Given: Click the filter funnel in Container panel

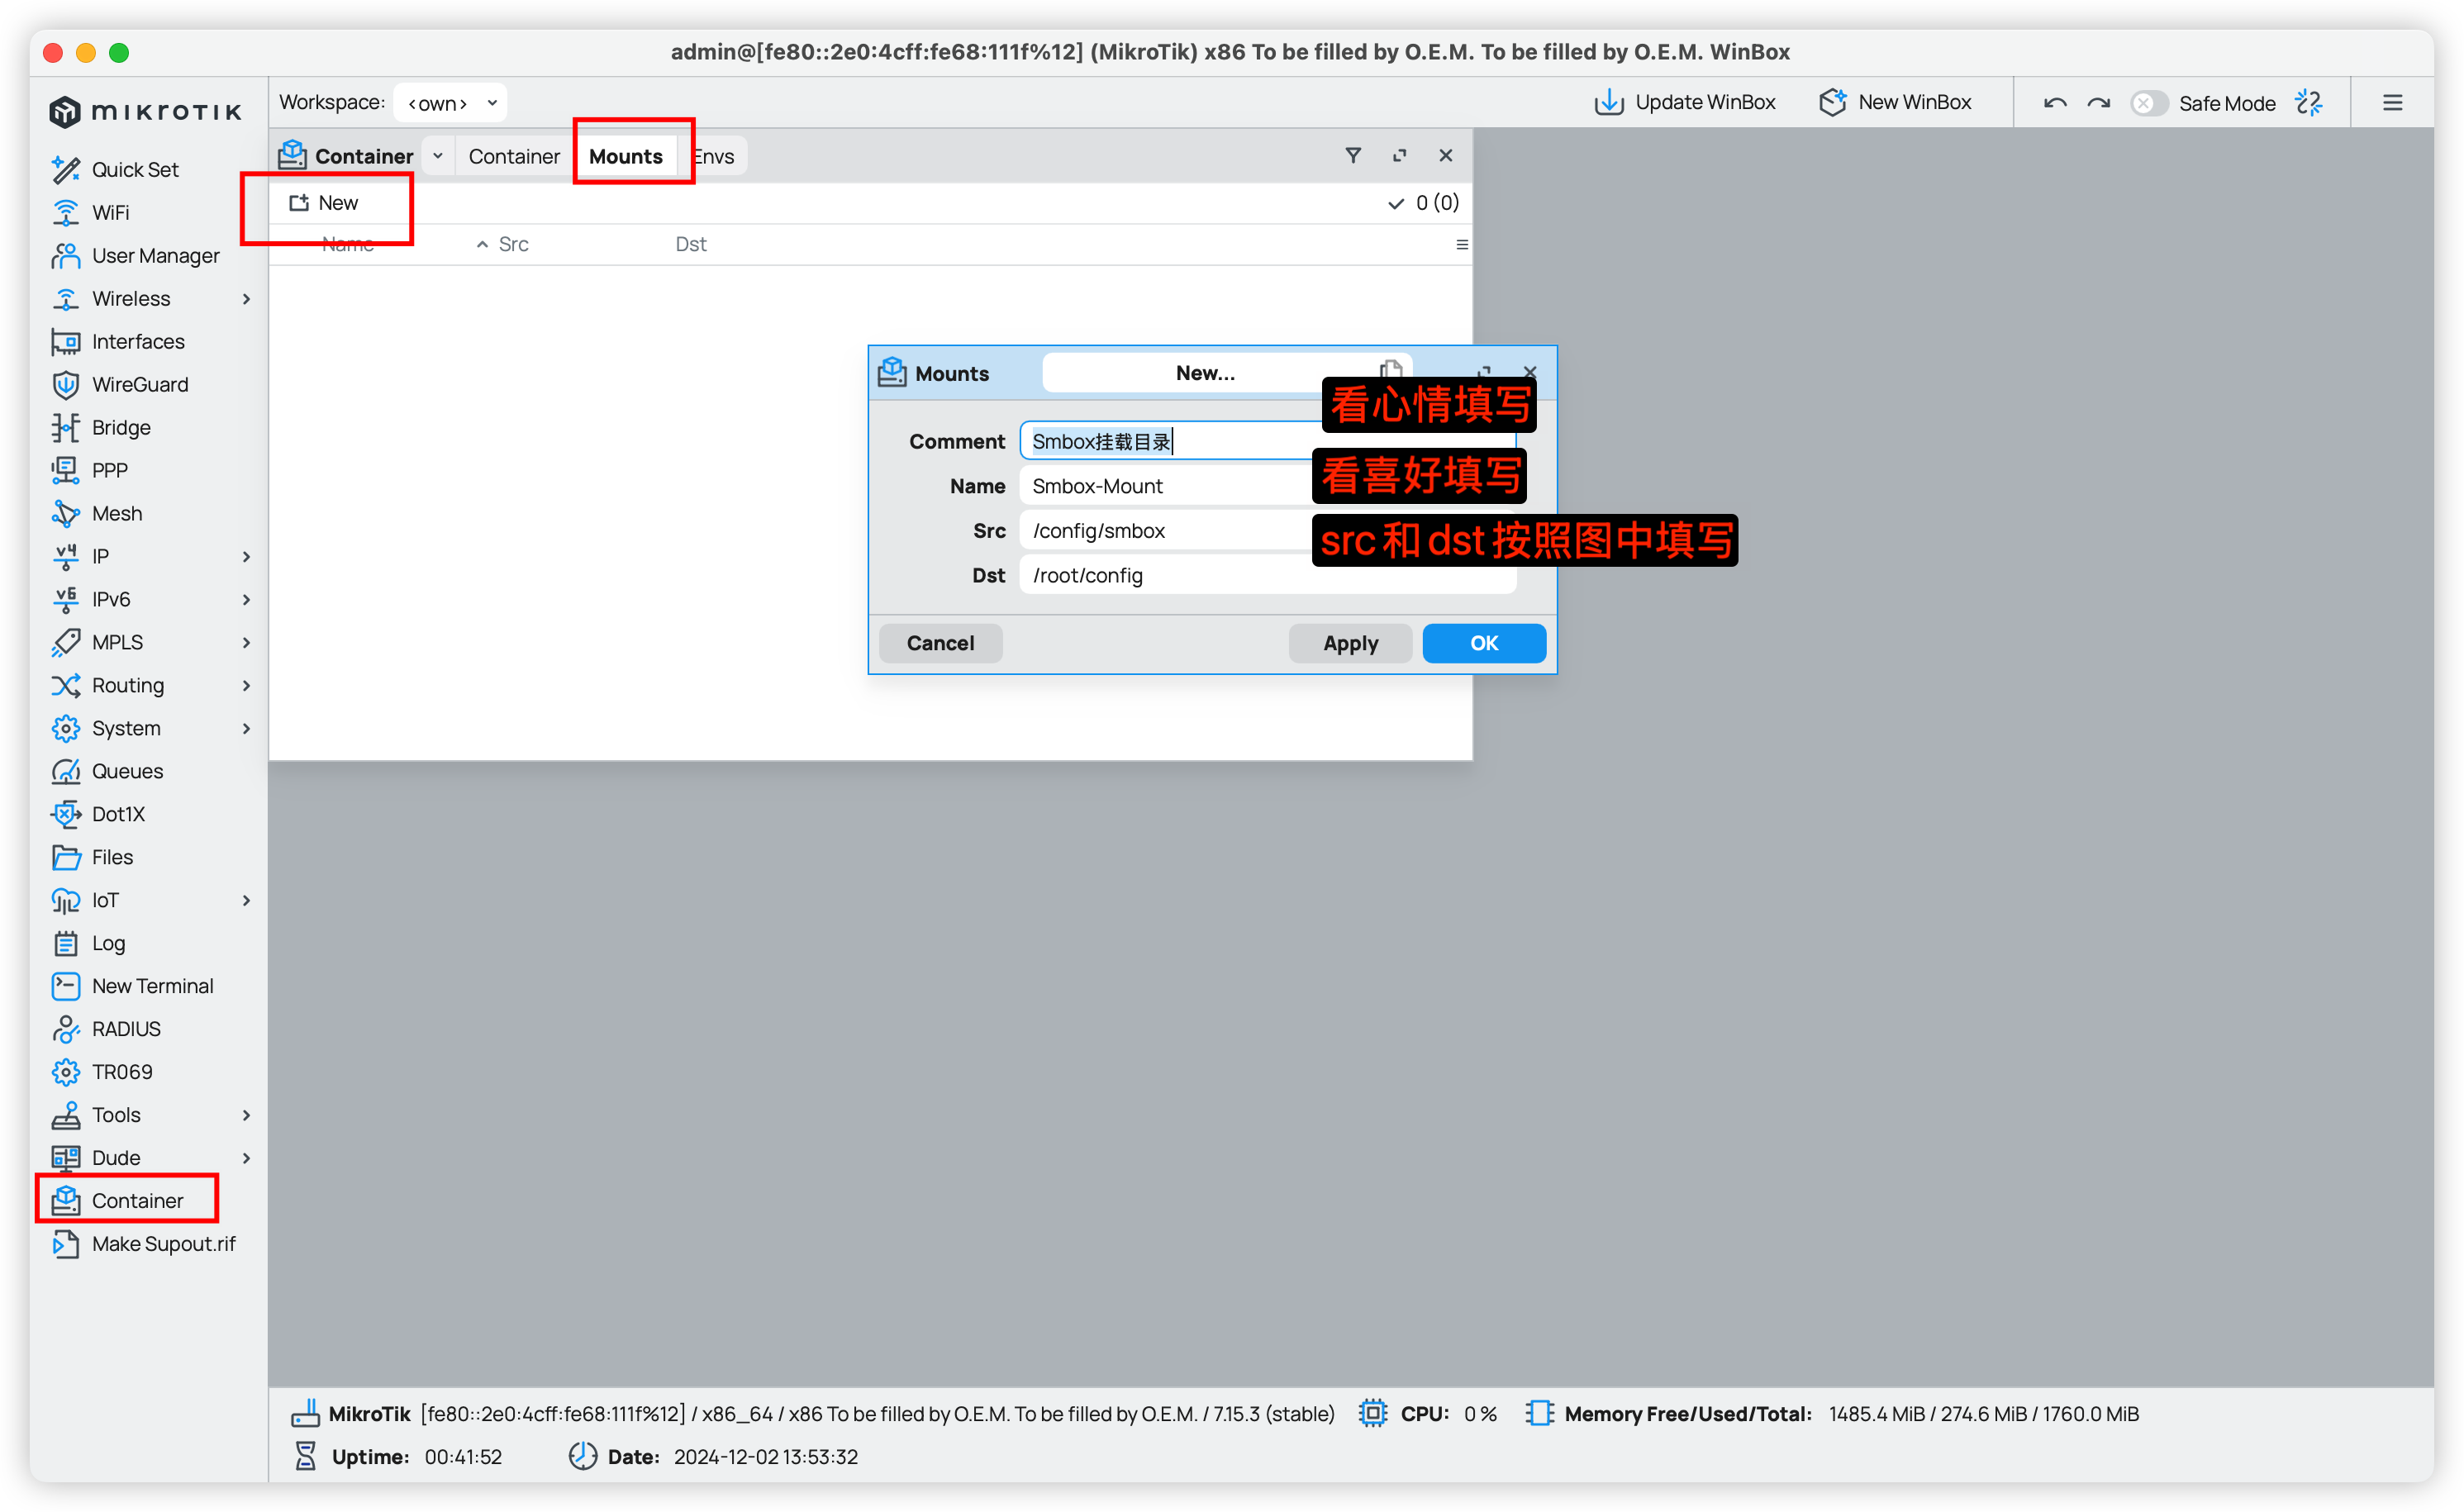Looking at the screenshot, I should tap(1353, 155).
